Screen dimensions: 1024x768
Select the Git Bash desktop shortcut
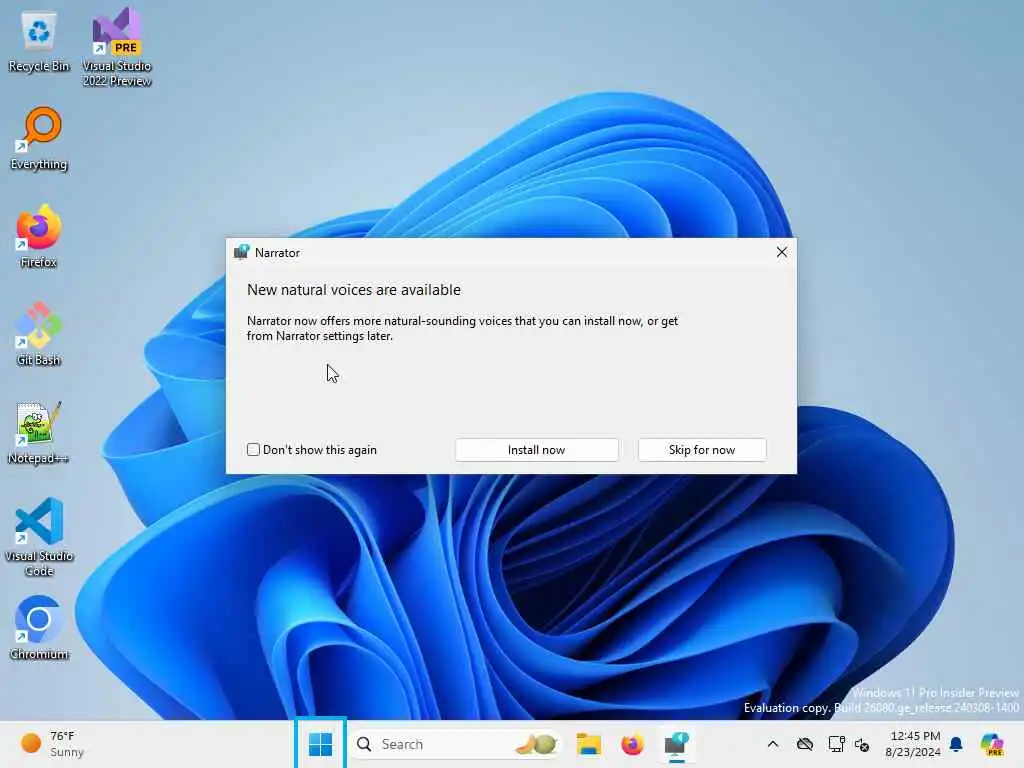point(39,334)
